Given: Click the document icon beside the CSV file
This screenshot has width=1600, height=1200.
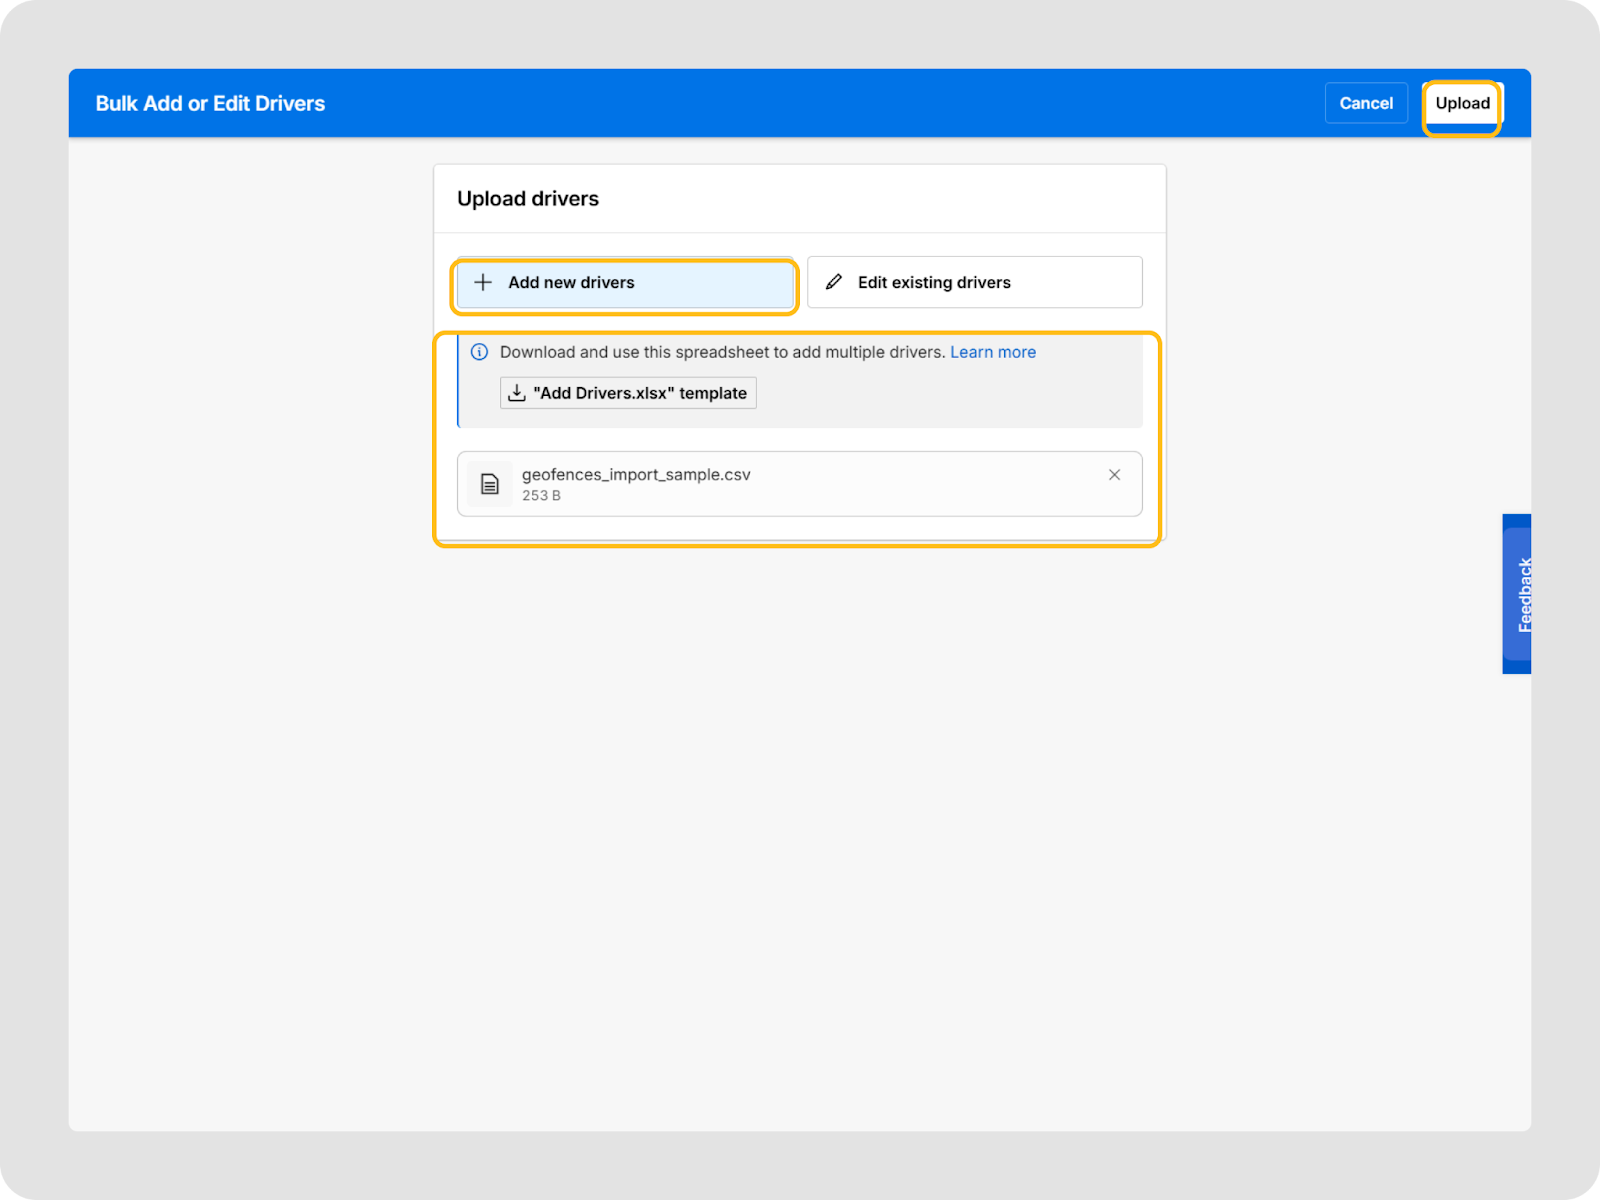Looking at the screenshot, I should click(x=490, y=484).
